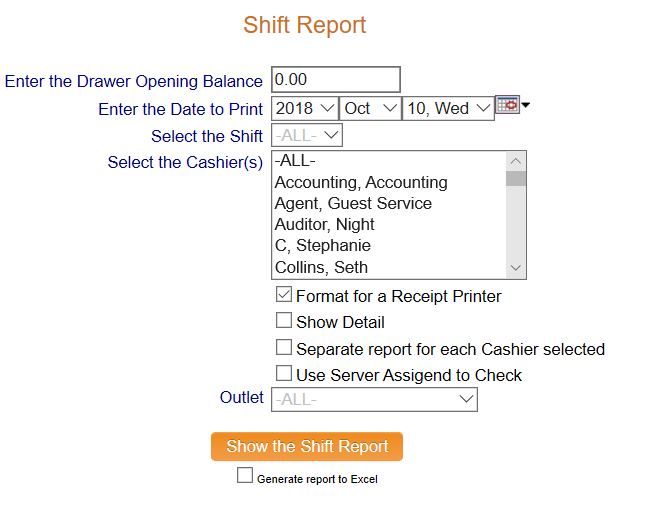Click Show the Shift Report button
The width and height of the screenshot is (653, 505).
[306, 446]
